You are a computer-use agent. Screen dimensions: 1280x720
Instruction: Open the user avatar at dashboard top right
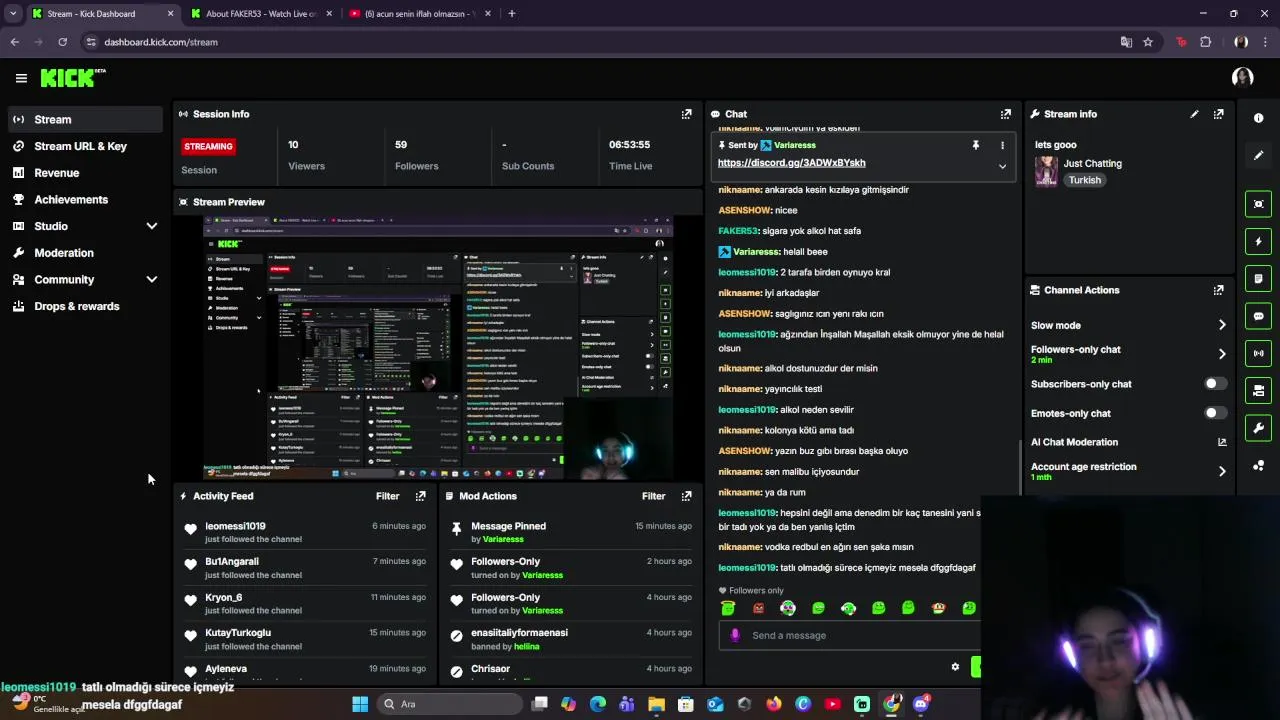point(1242,78)
